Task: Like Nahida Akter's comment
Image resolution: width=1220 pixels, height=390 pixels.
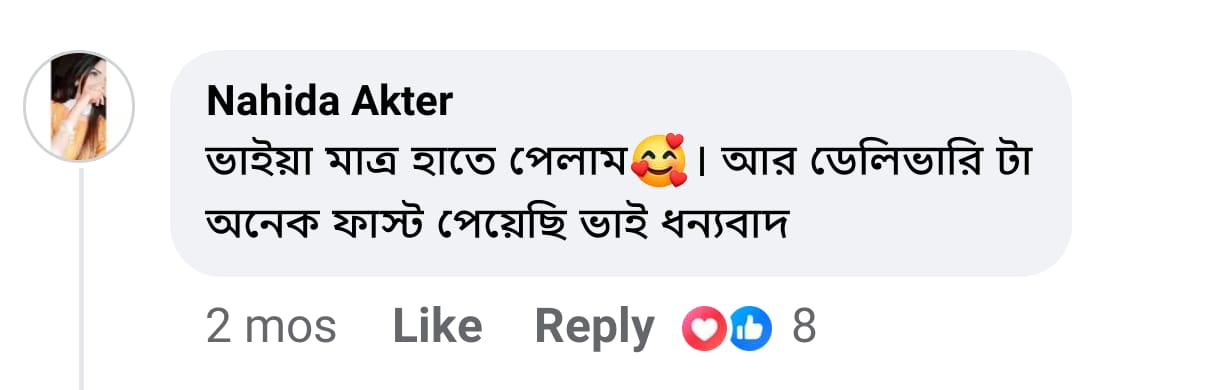Action: [x=437, y=327]
